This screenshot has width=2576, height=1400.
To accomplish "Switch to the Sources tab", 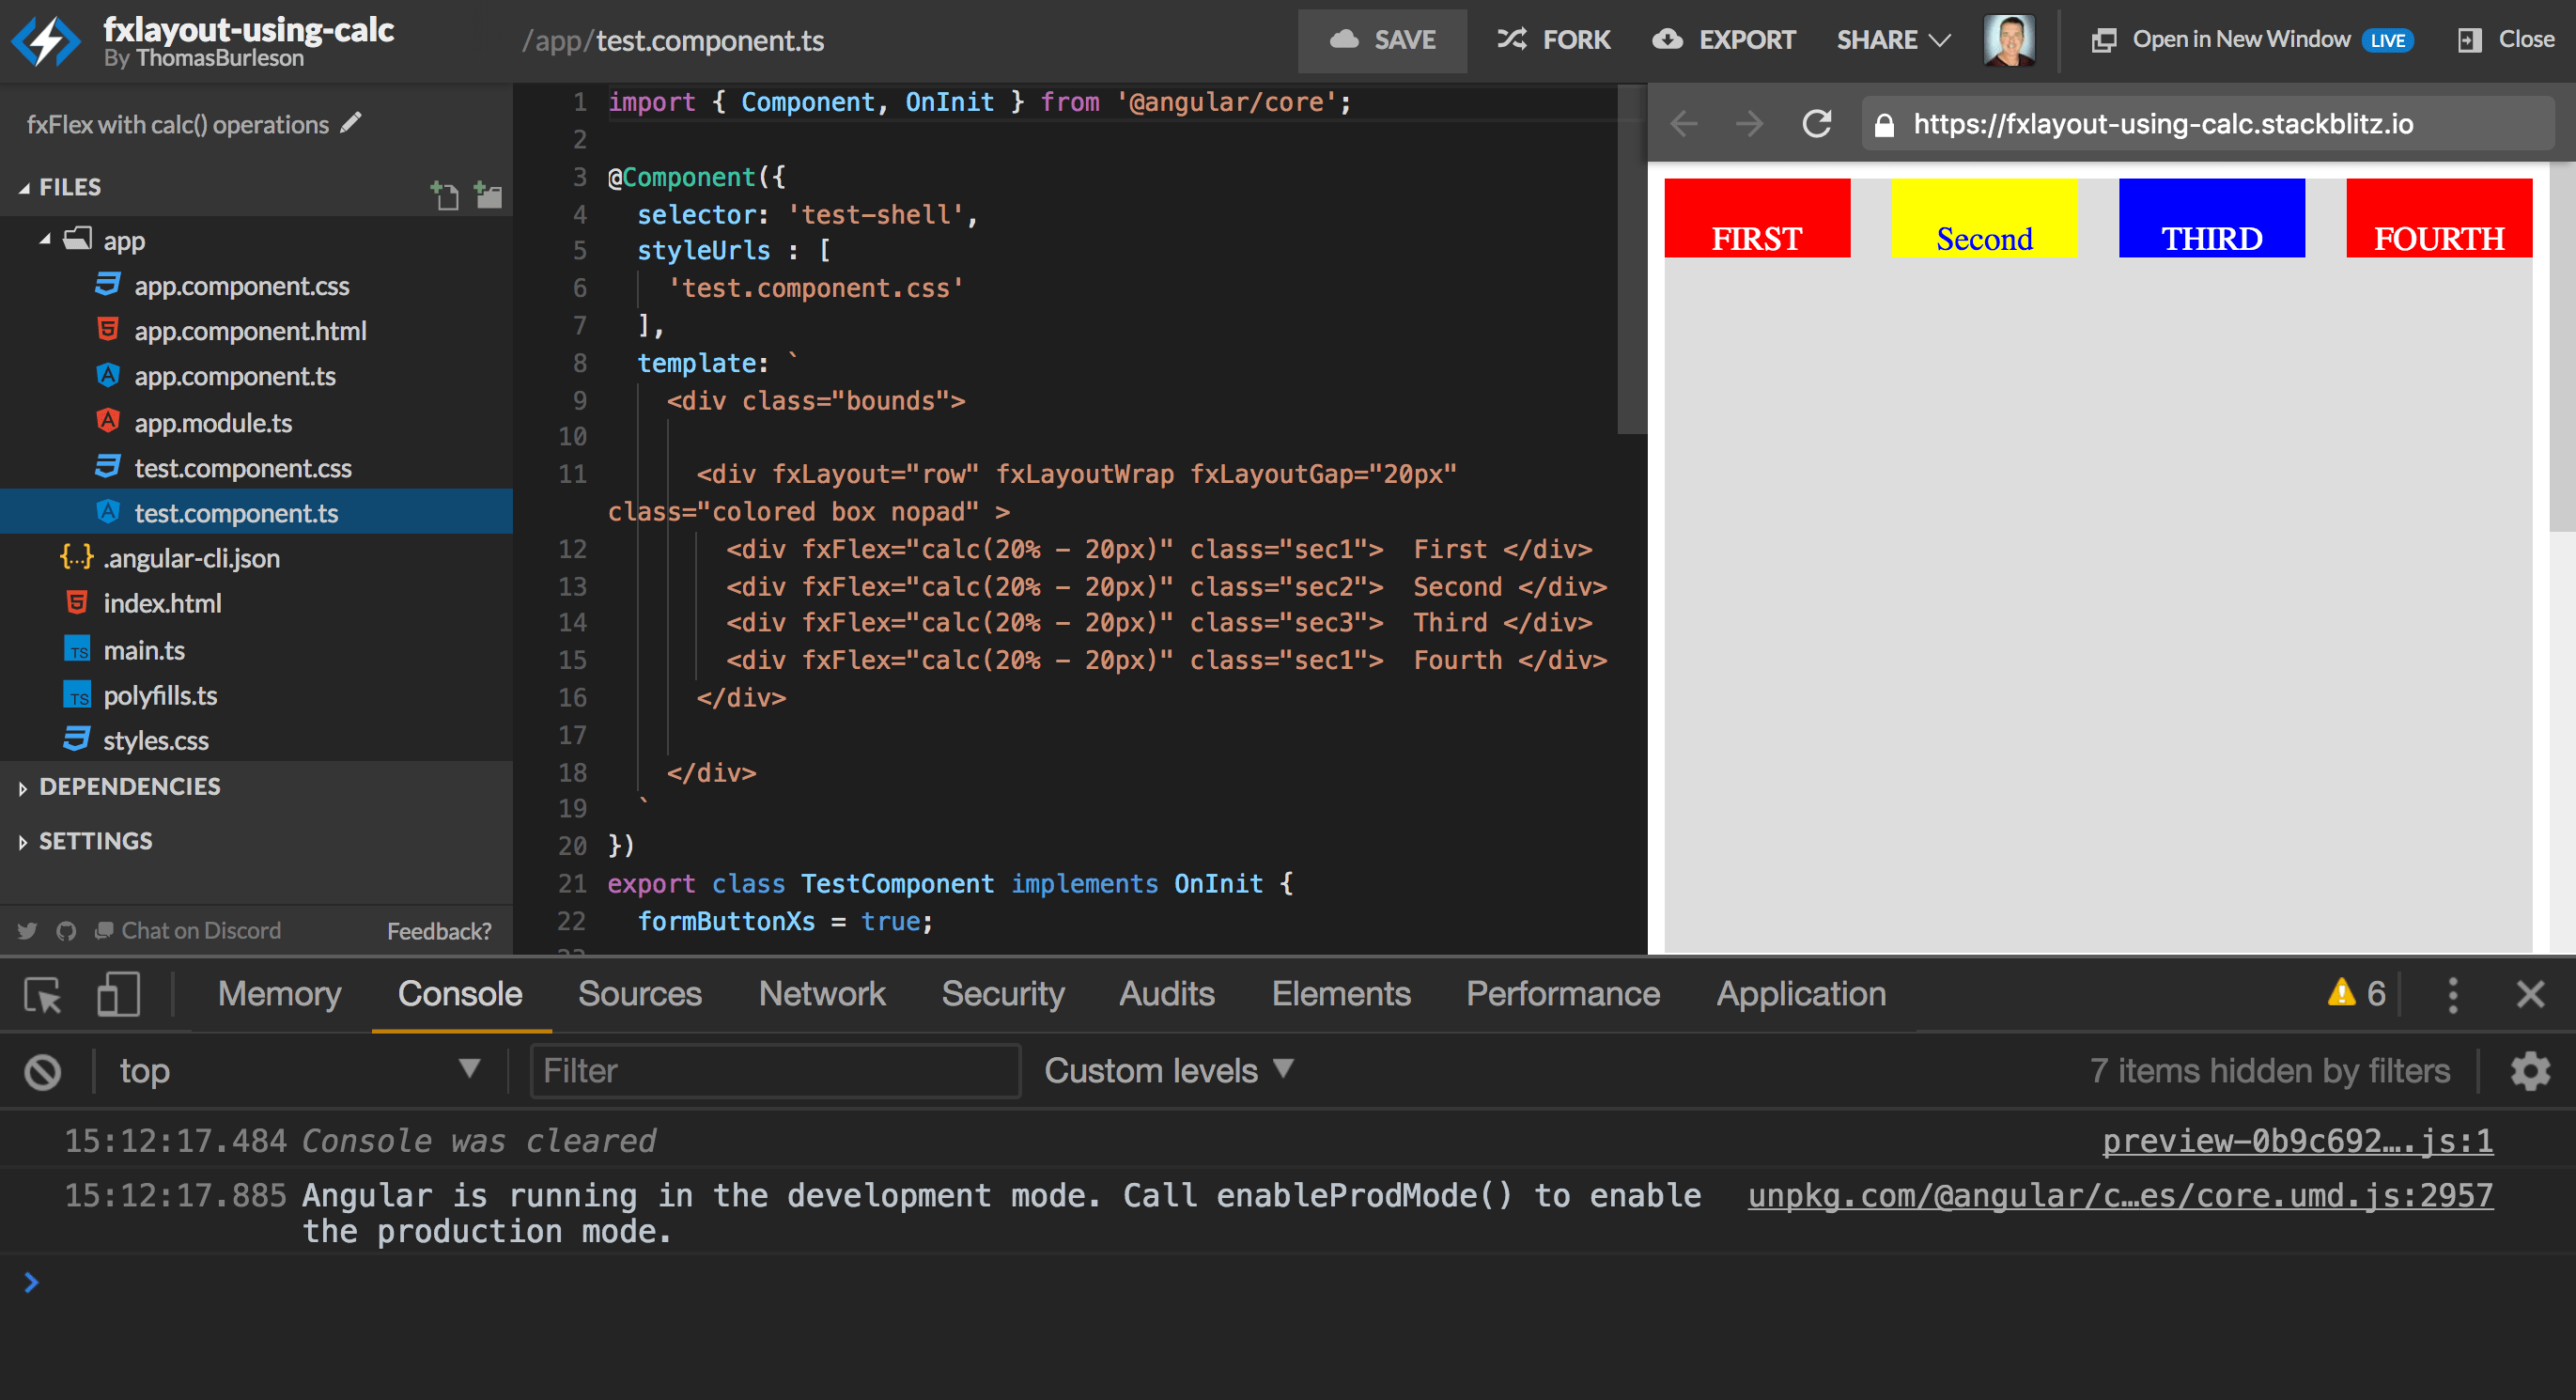I will click(640, 994).
